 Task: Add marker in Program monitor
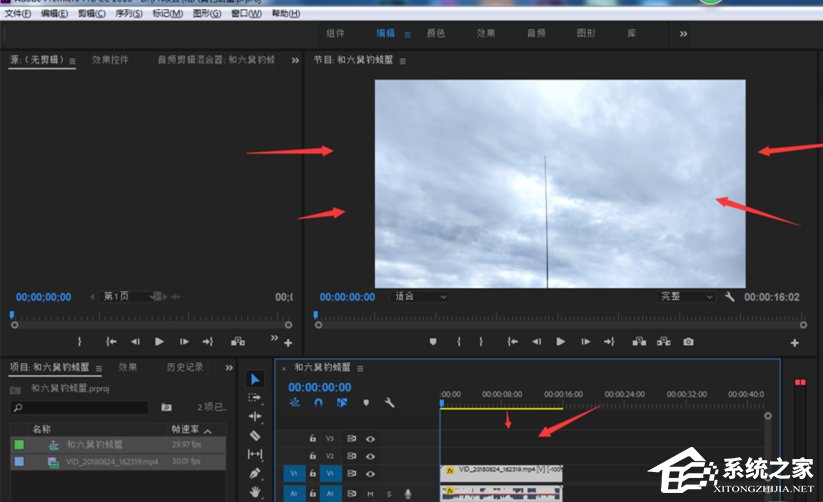tap(433, 342)
